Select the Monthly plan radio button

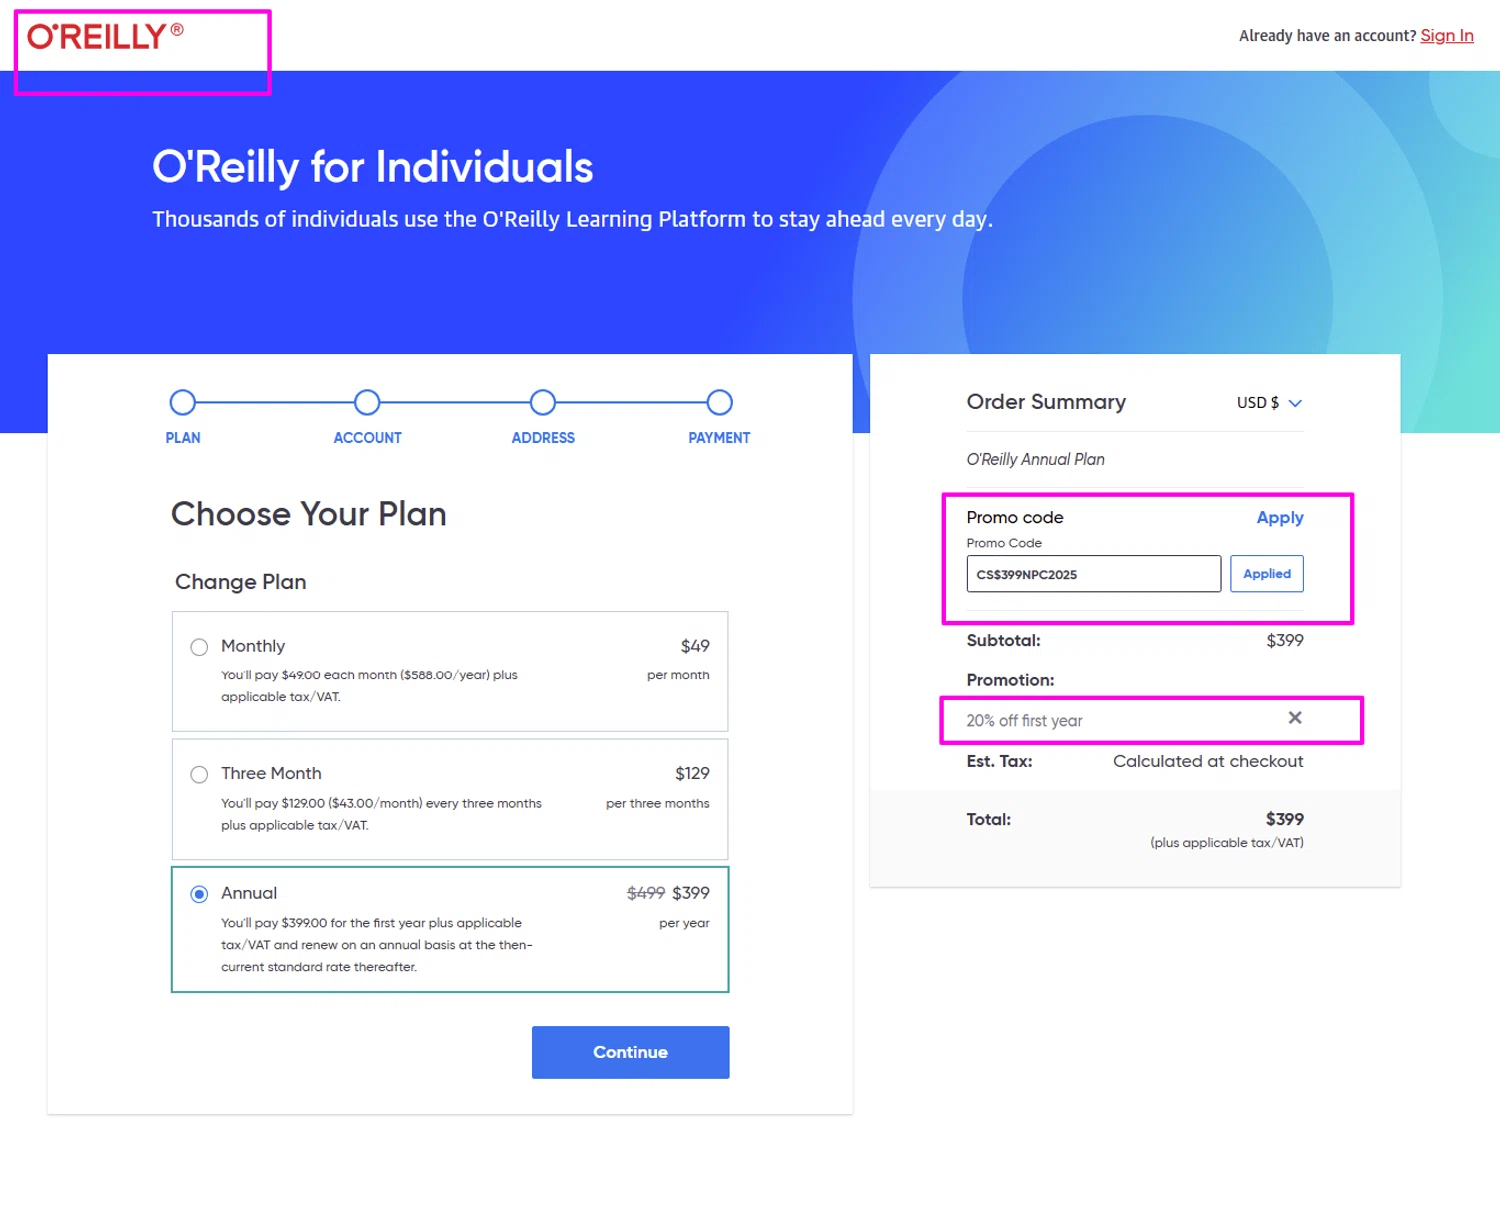[x=199, y=647]
